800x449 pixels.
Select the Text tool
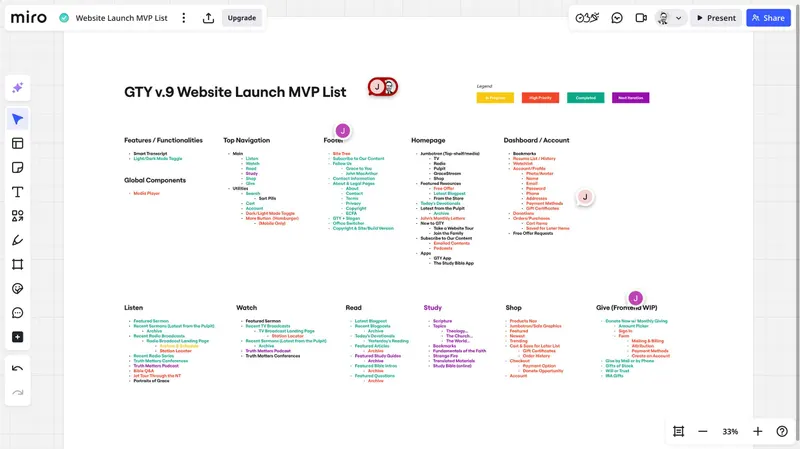tap(17, 192)
